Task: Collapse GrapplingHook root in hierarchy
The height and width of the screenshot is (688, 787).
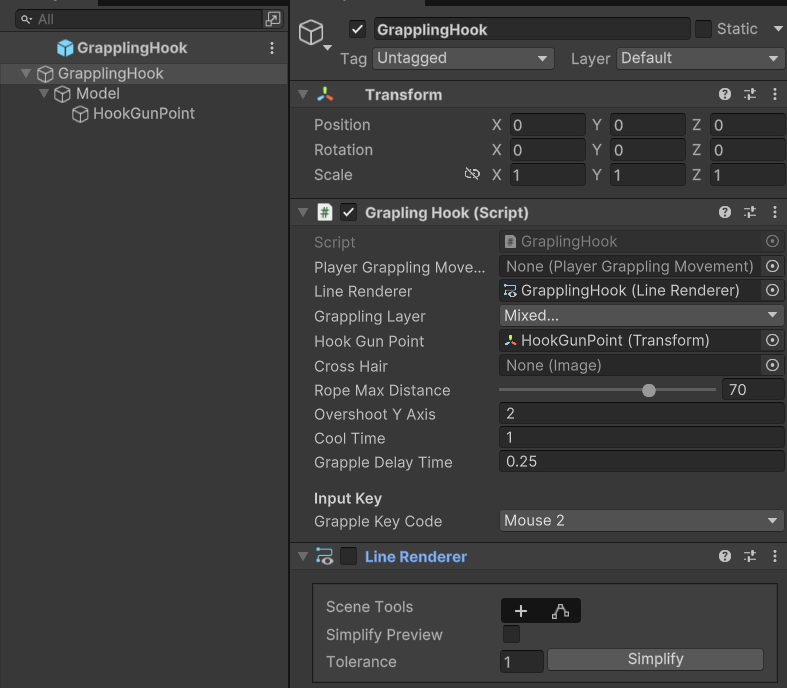Action: [x=26, y=73]
